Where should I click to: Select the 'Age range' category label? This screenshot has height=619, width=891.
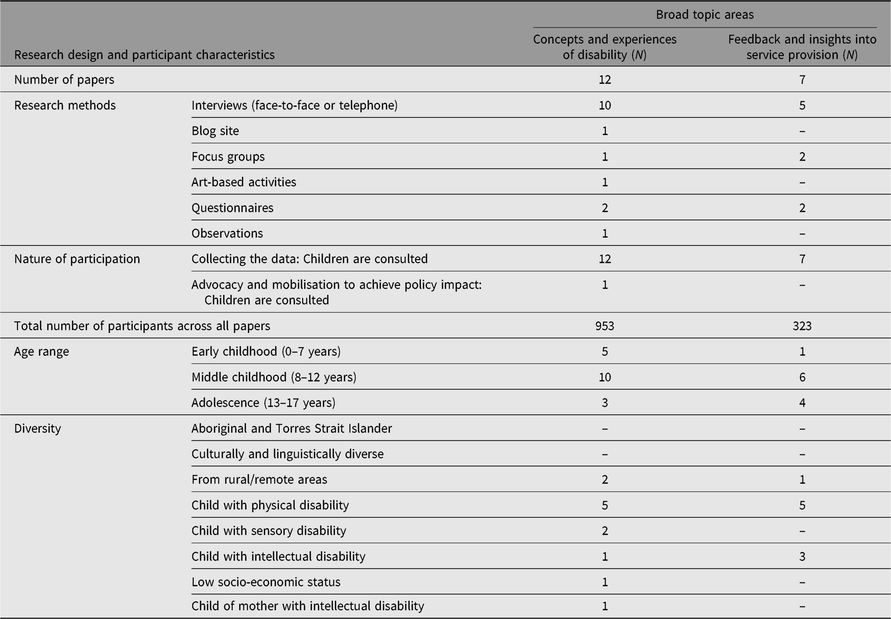42,352
